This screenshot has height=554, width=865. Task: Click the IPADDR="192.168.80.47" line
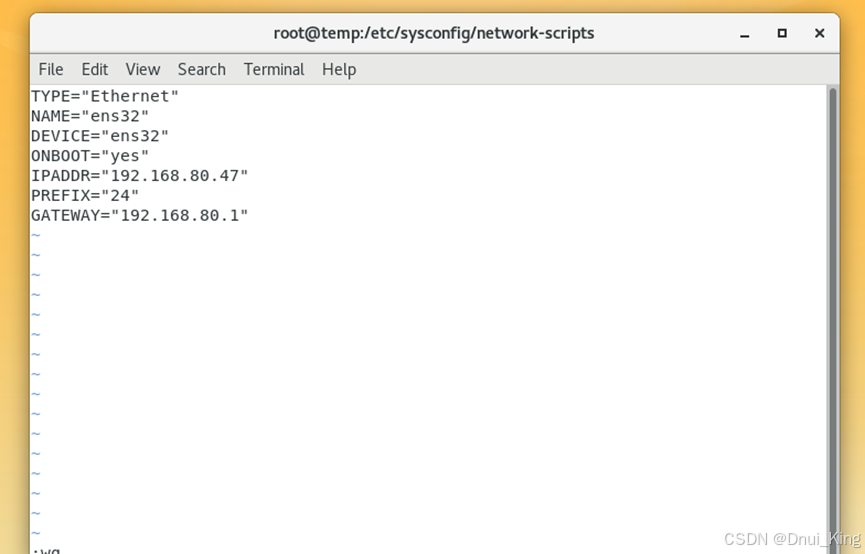(140, 175)
